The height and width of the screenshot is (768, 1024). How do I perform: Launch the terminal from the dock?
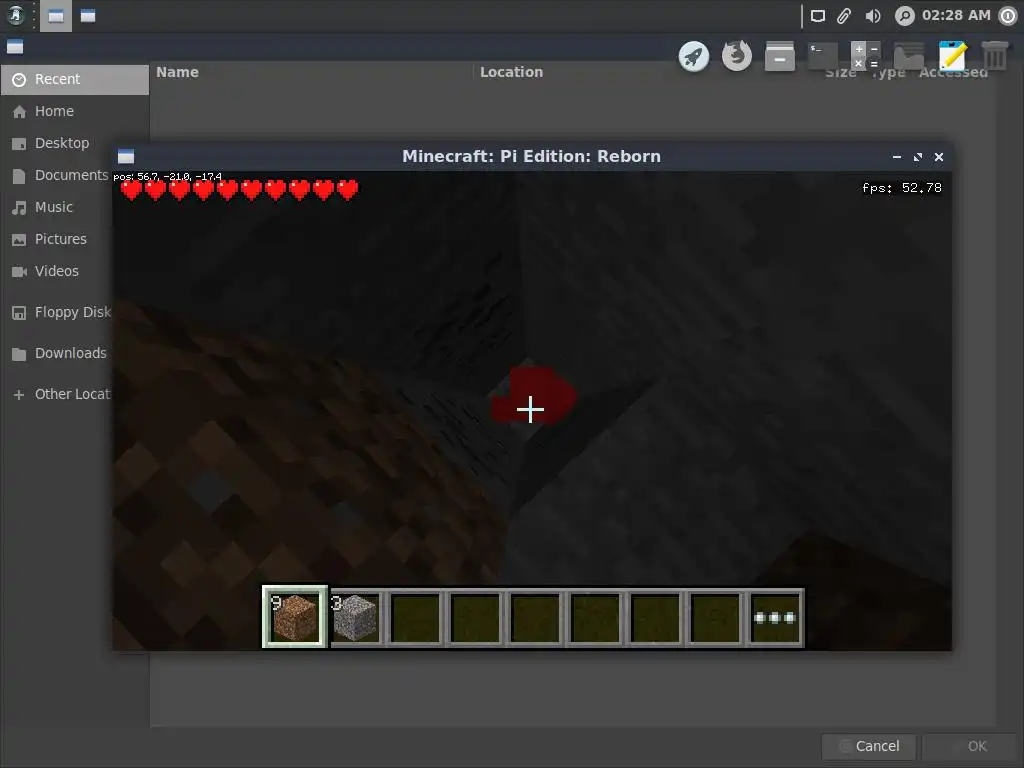click(x=823, y=56)
